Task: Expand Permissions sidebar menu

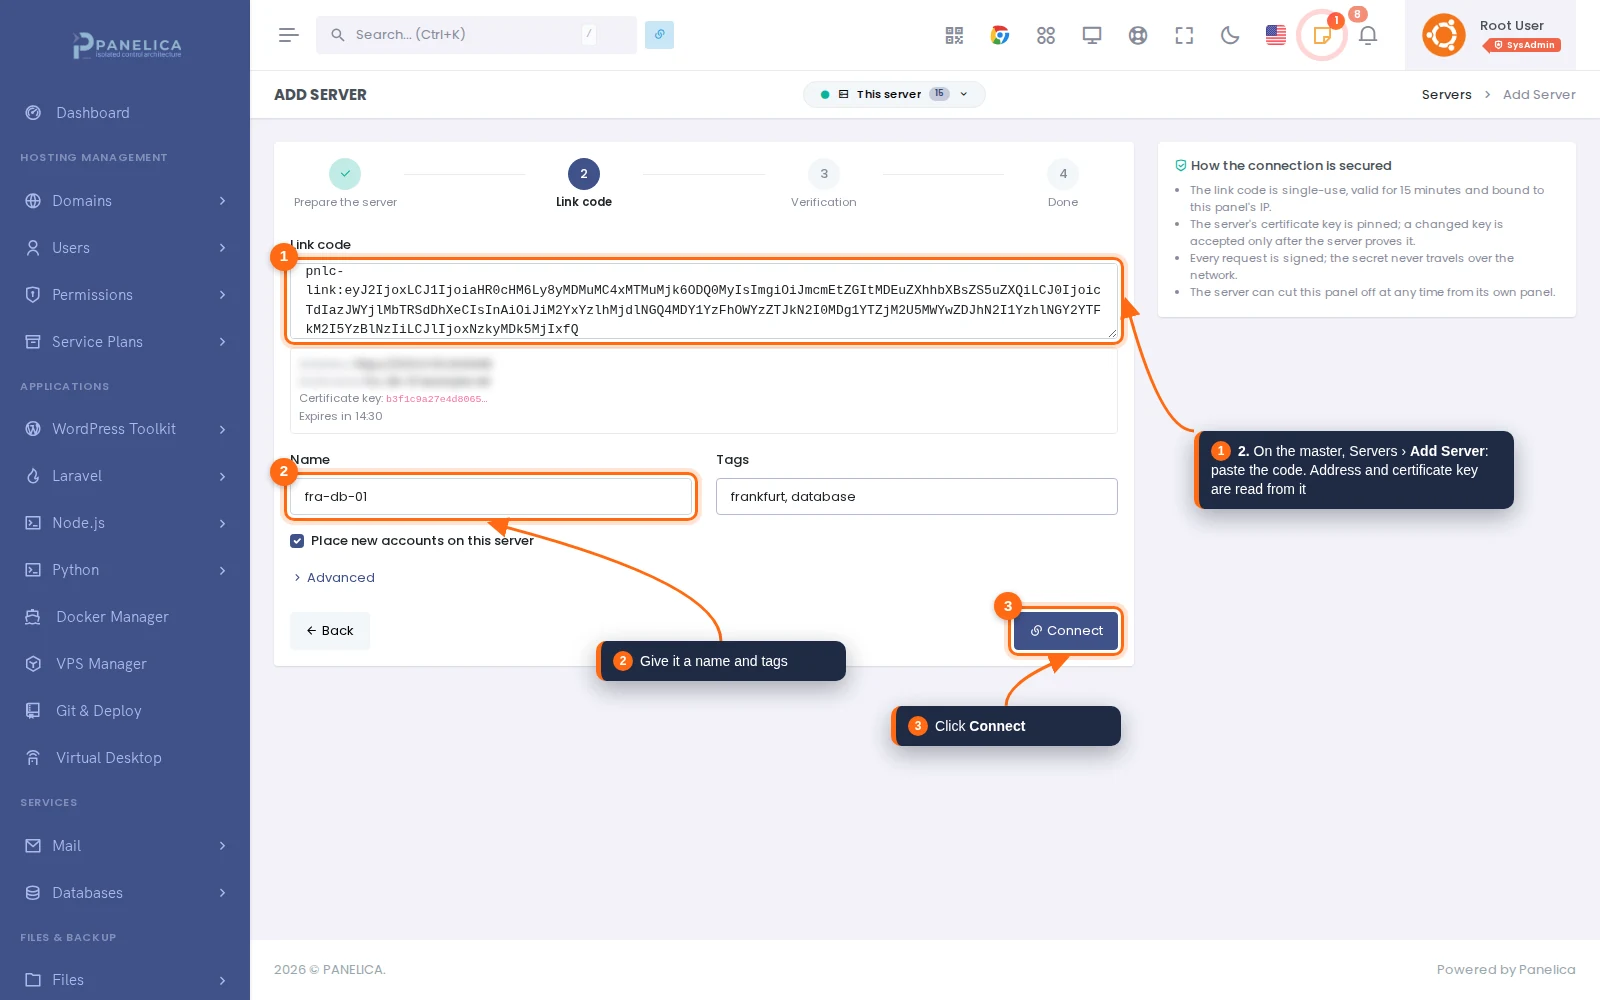Action: (125, 295)
